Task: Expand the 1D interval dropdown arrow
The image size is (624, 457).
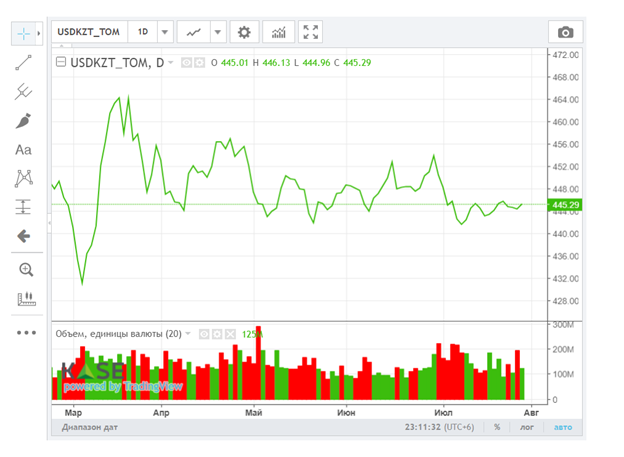Action: point(165,32)
